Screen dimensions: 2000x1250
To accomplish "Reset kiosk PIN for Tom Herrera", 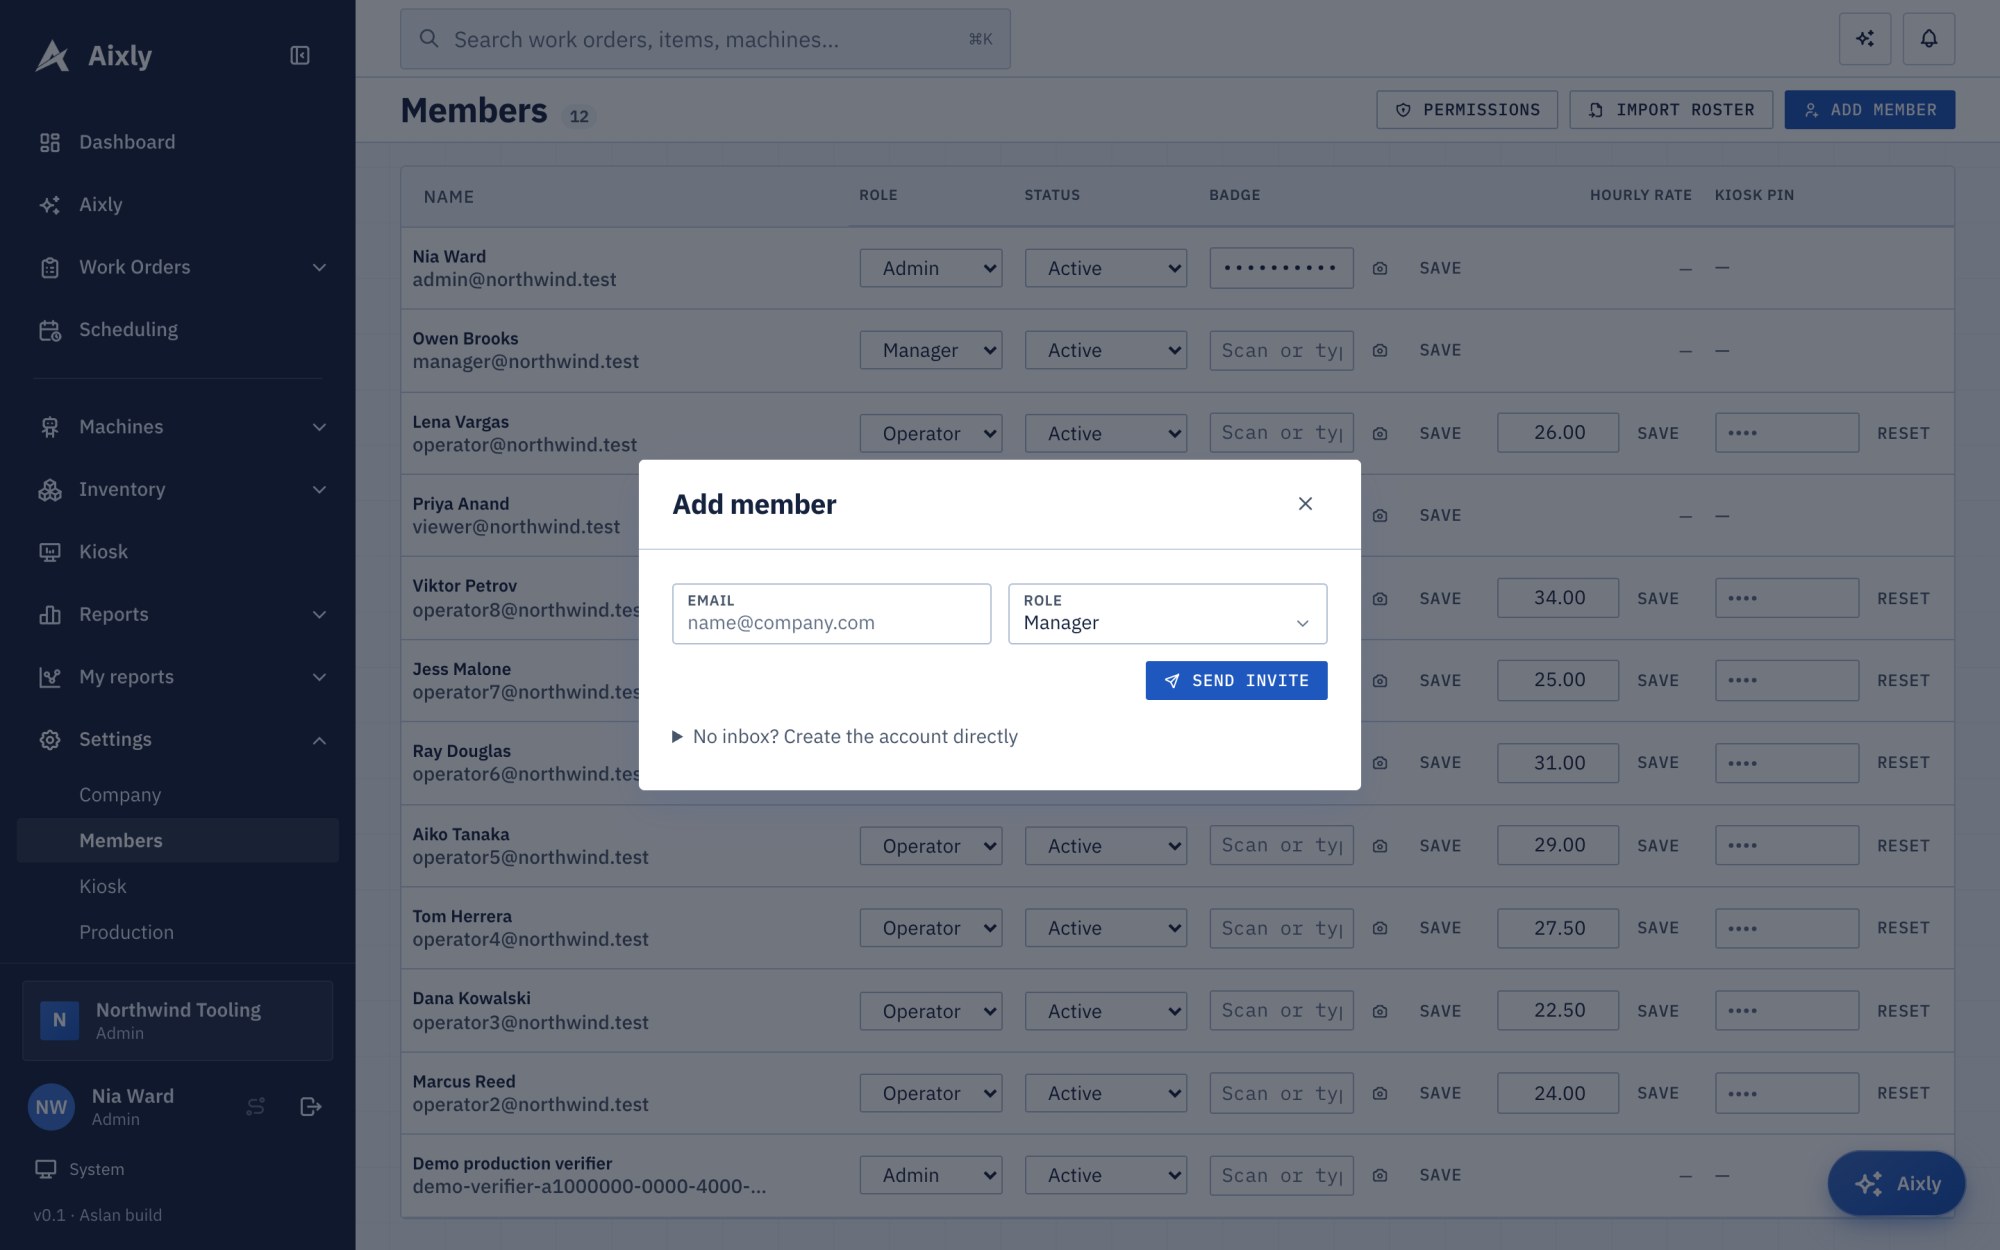I will pyautogui.click(x=1903, y=928).
